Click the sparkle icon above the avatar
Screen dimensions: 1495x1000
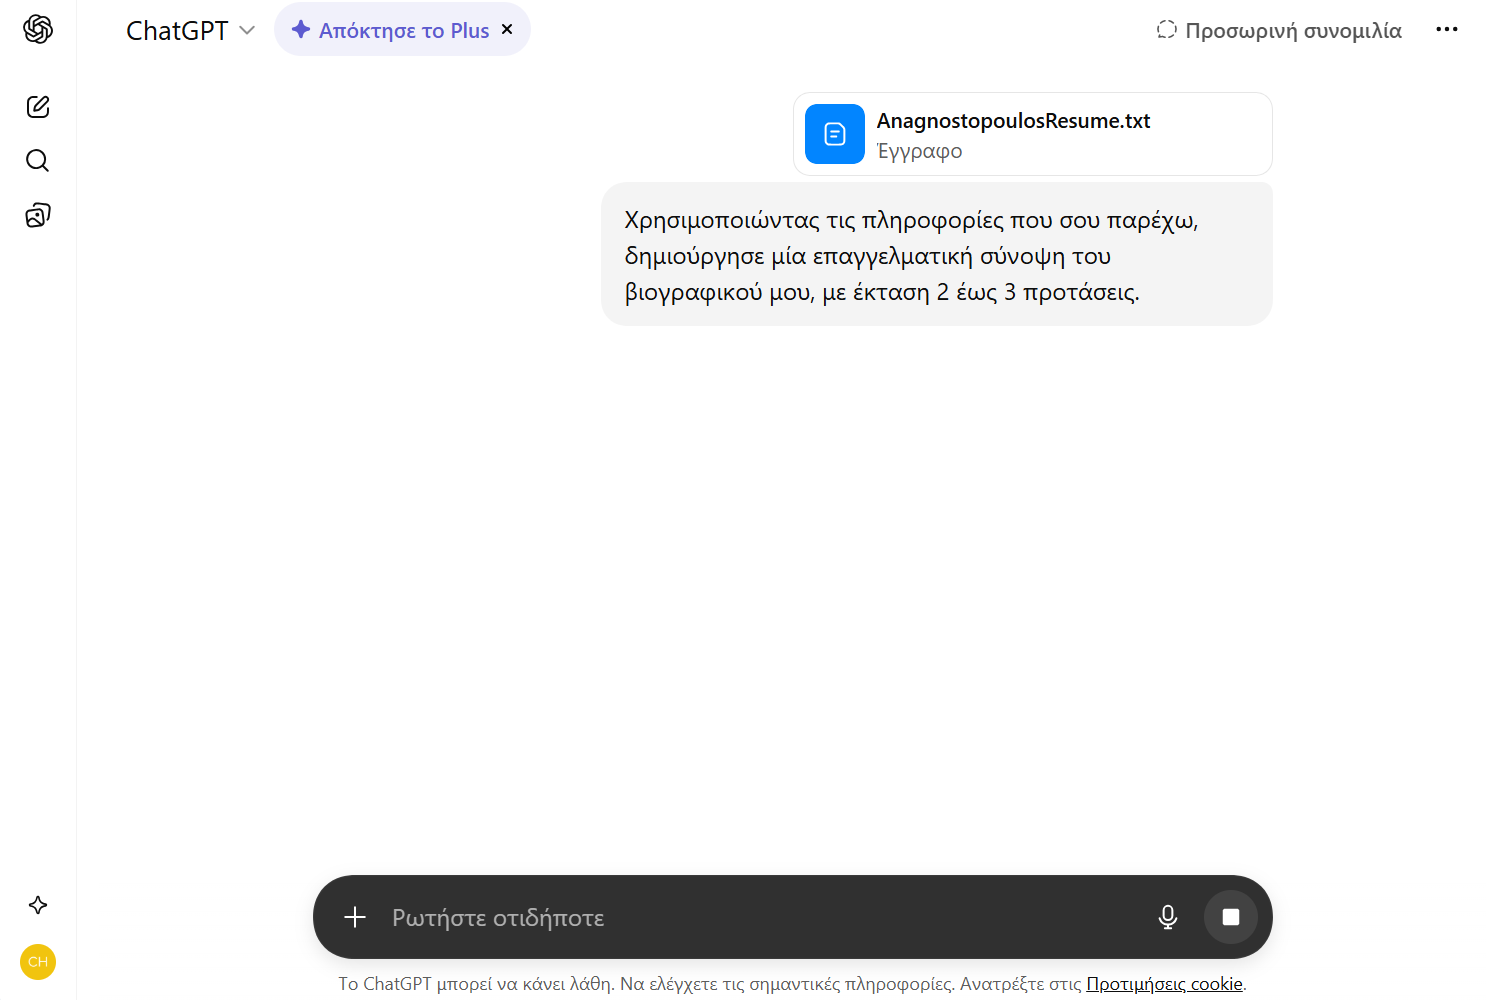coord(38,905)
